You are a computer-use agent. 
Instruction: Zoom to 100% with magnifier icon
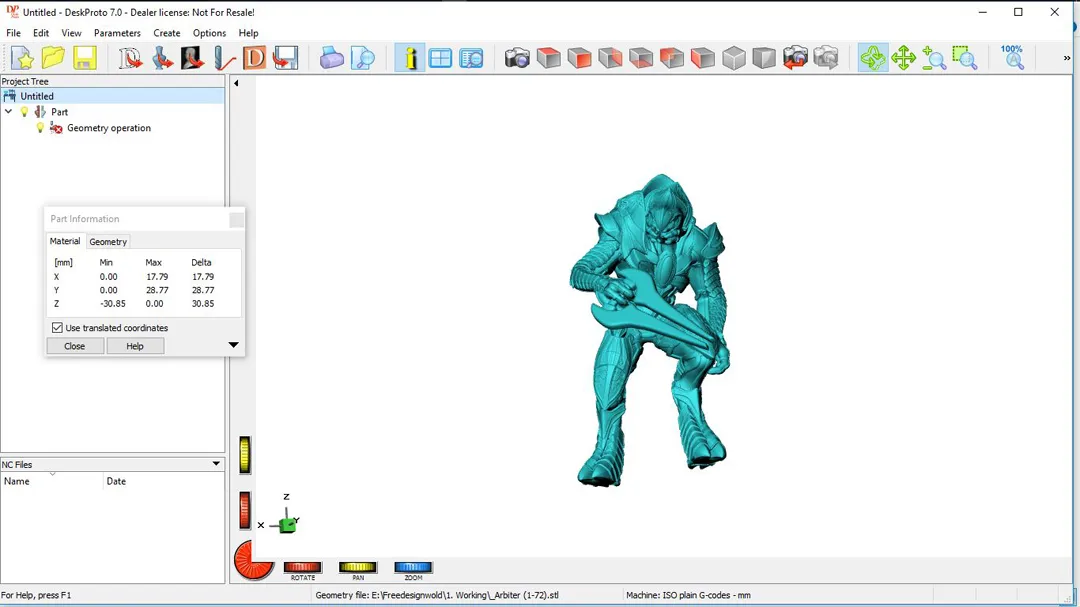click(x=1012, y=58)
